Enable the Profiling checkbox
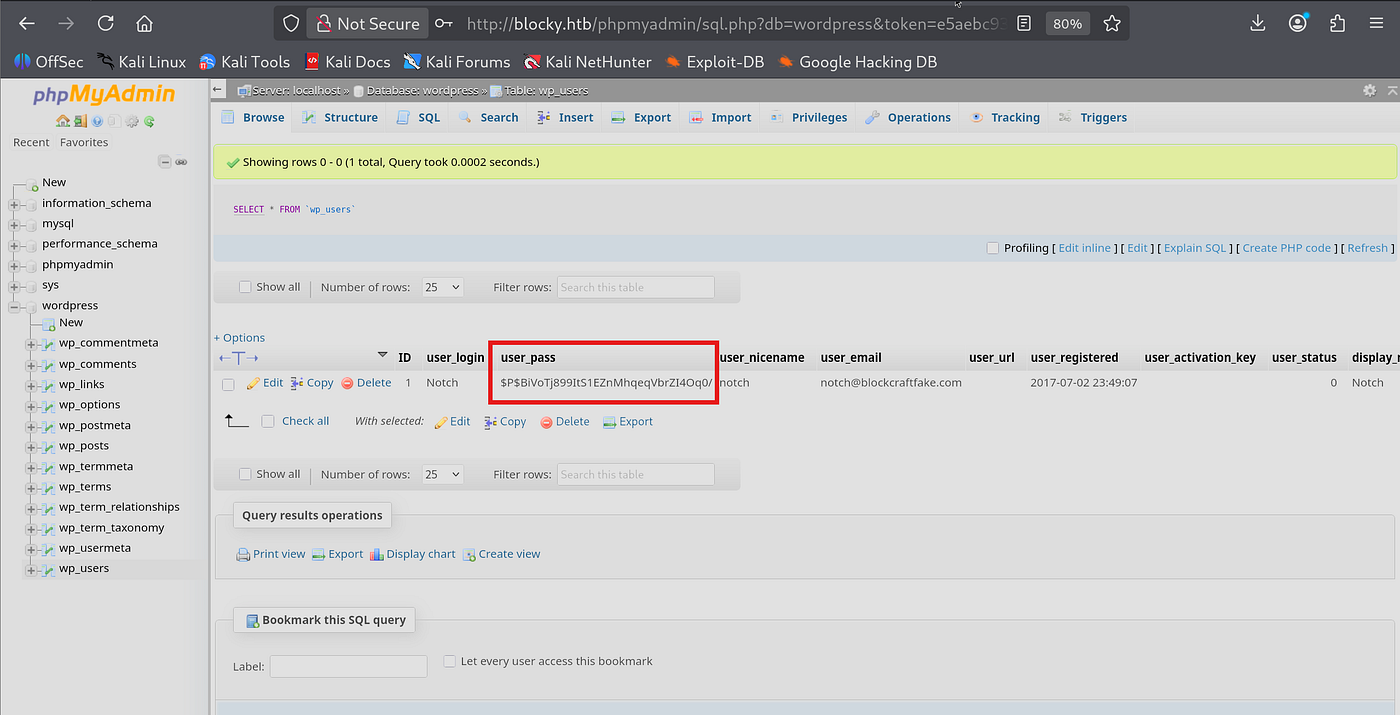The height and width of the screenshot is (715, 1400). click(x=993, y=248)
